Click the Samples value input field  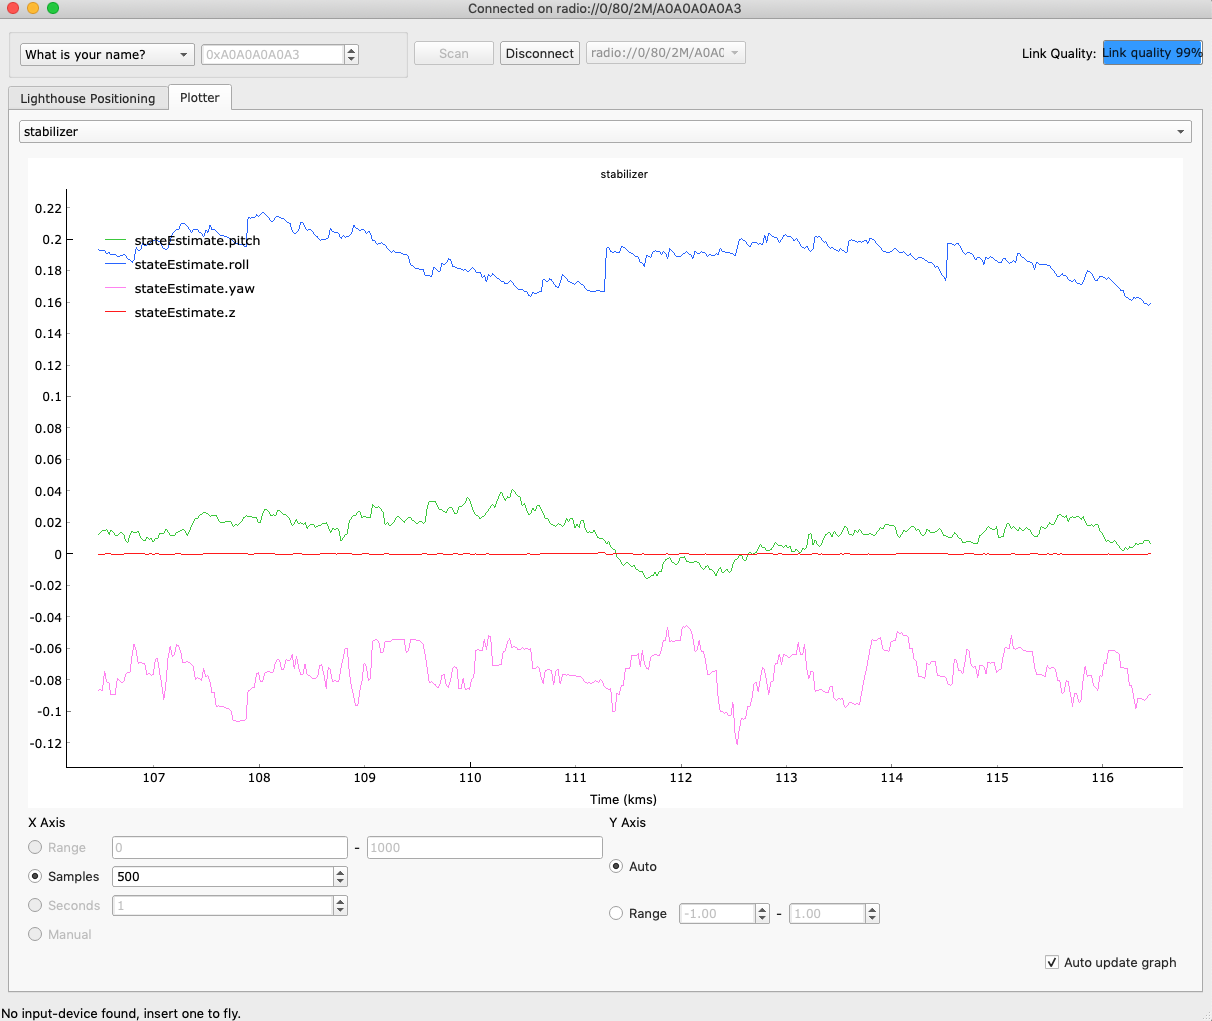pyautogui.click(x=222, y=876)
